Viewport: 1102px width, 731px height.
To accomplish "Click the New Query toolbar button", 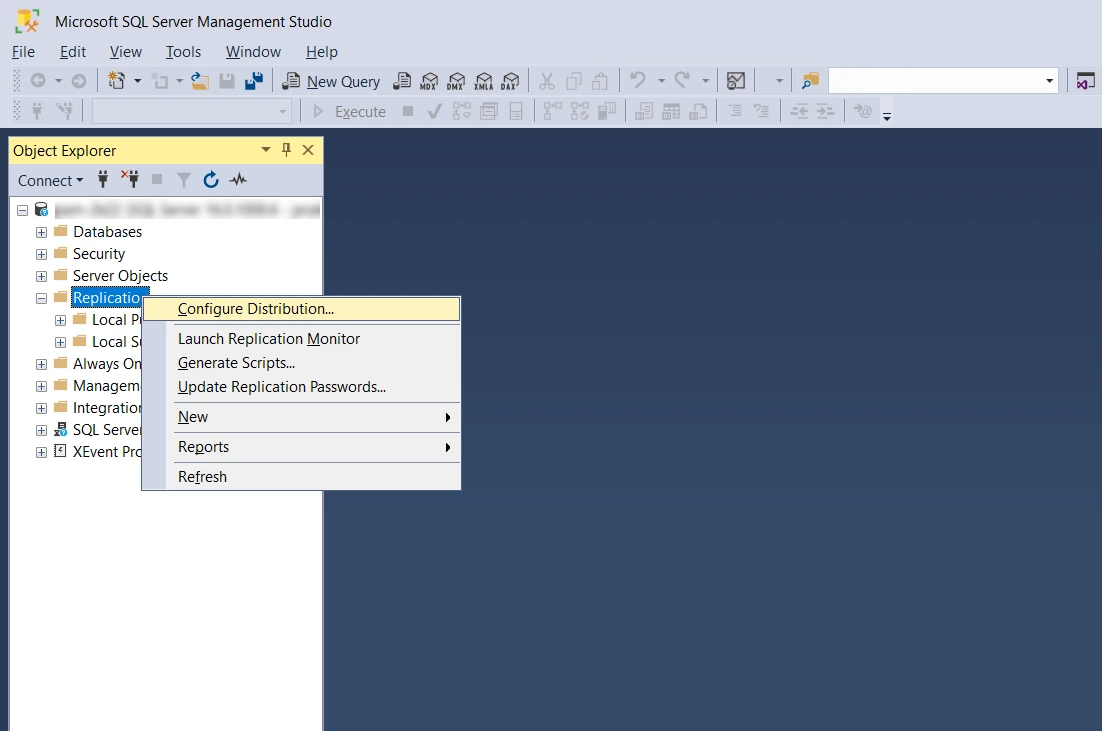I will 330,82.
